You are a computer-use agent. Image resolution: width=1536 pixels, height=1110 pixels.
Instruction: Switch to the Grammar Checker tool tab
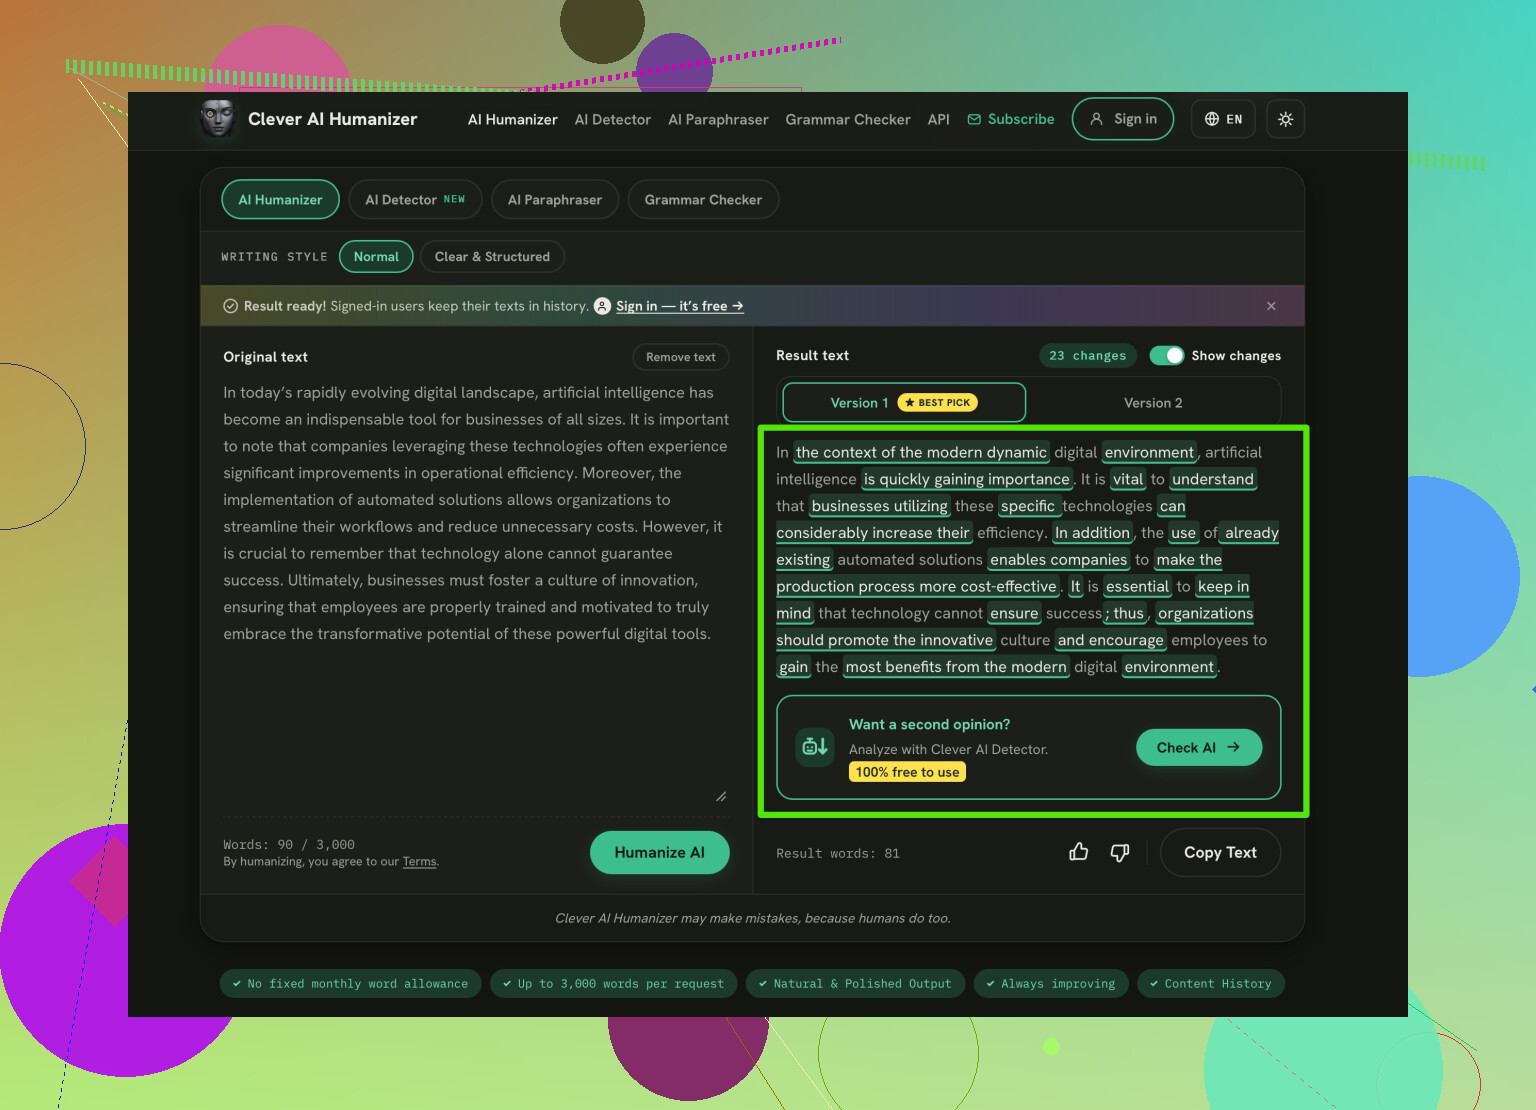pos(703,199)
